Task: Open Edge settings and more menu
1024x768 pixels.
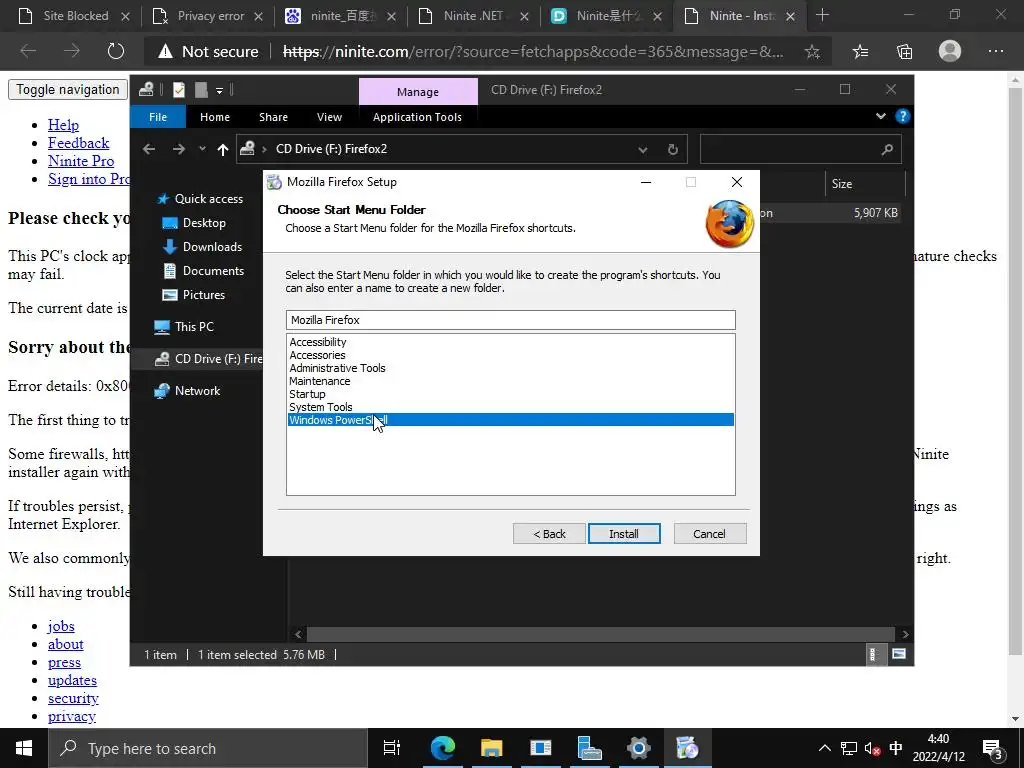Action: (995, 51)
